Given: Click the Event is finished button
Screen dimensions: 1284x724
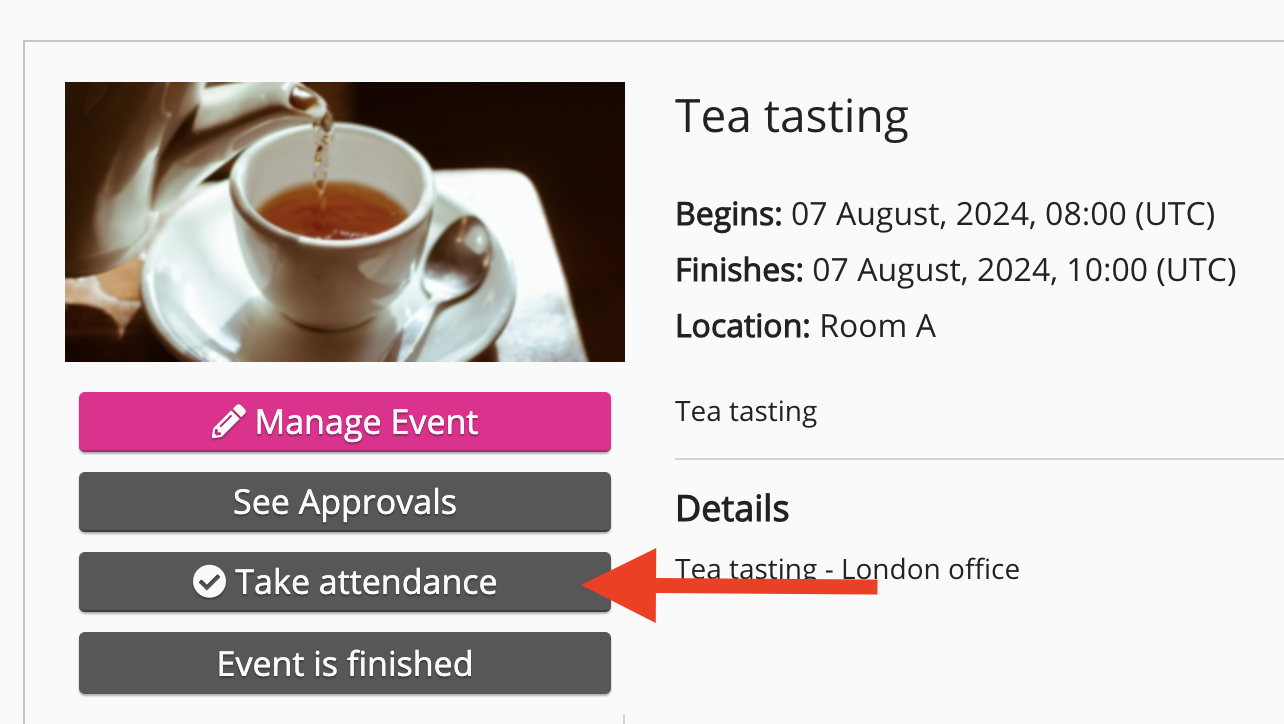Looking at the screenshot, I should click(x=345, y=663).
